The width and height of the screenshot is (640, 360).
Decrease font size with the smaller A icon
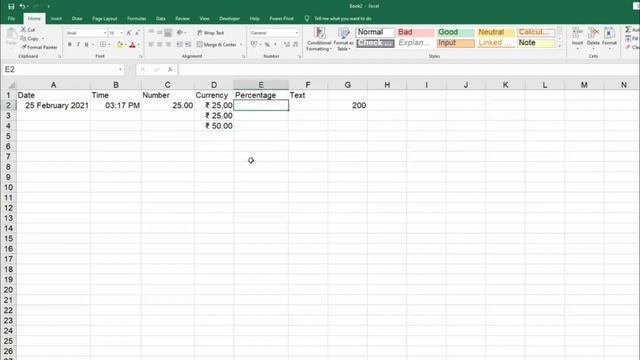pos(137,33)
